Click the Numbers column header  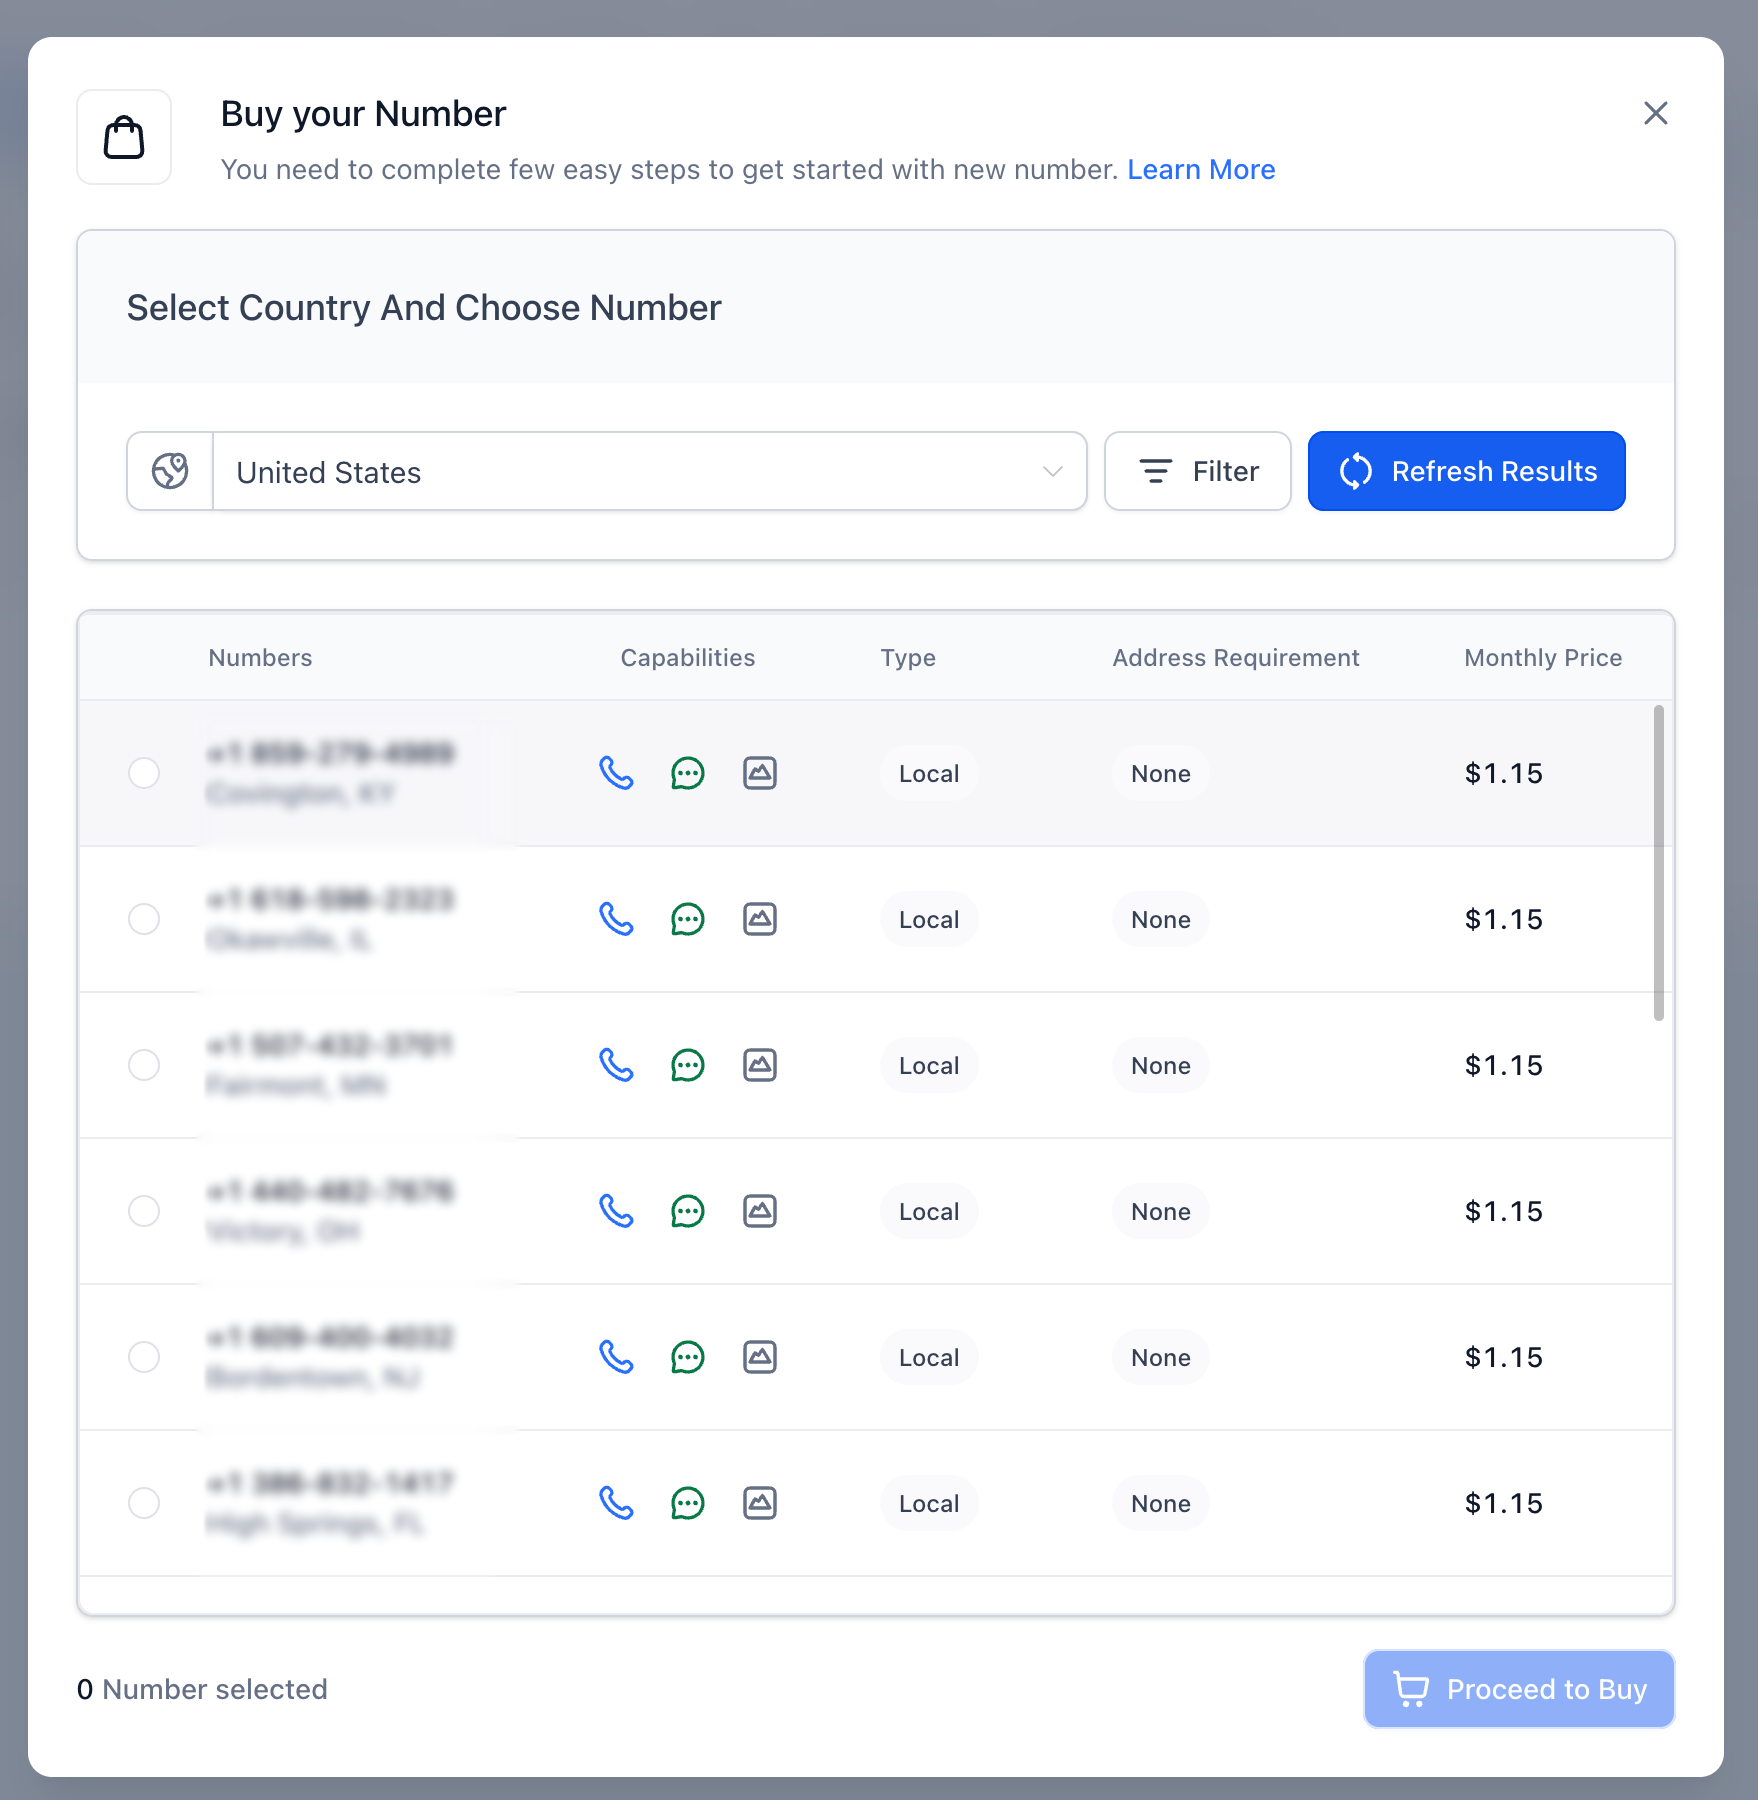tap(260, 657)
